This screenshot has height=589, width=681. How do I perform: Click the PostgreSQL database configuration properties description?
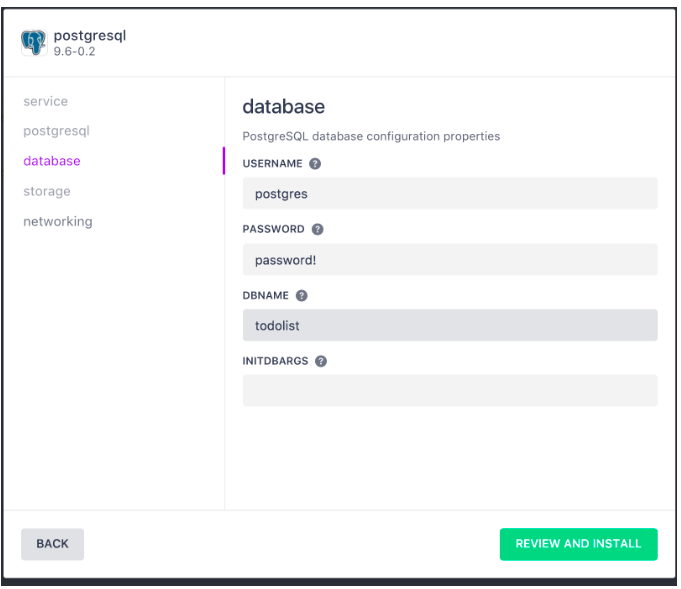tap(371, 136)
